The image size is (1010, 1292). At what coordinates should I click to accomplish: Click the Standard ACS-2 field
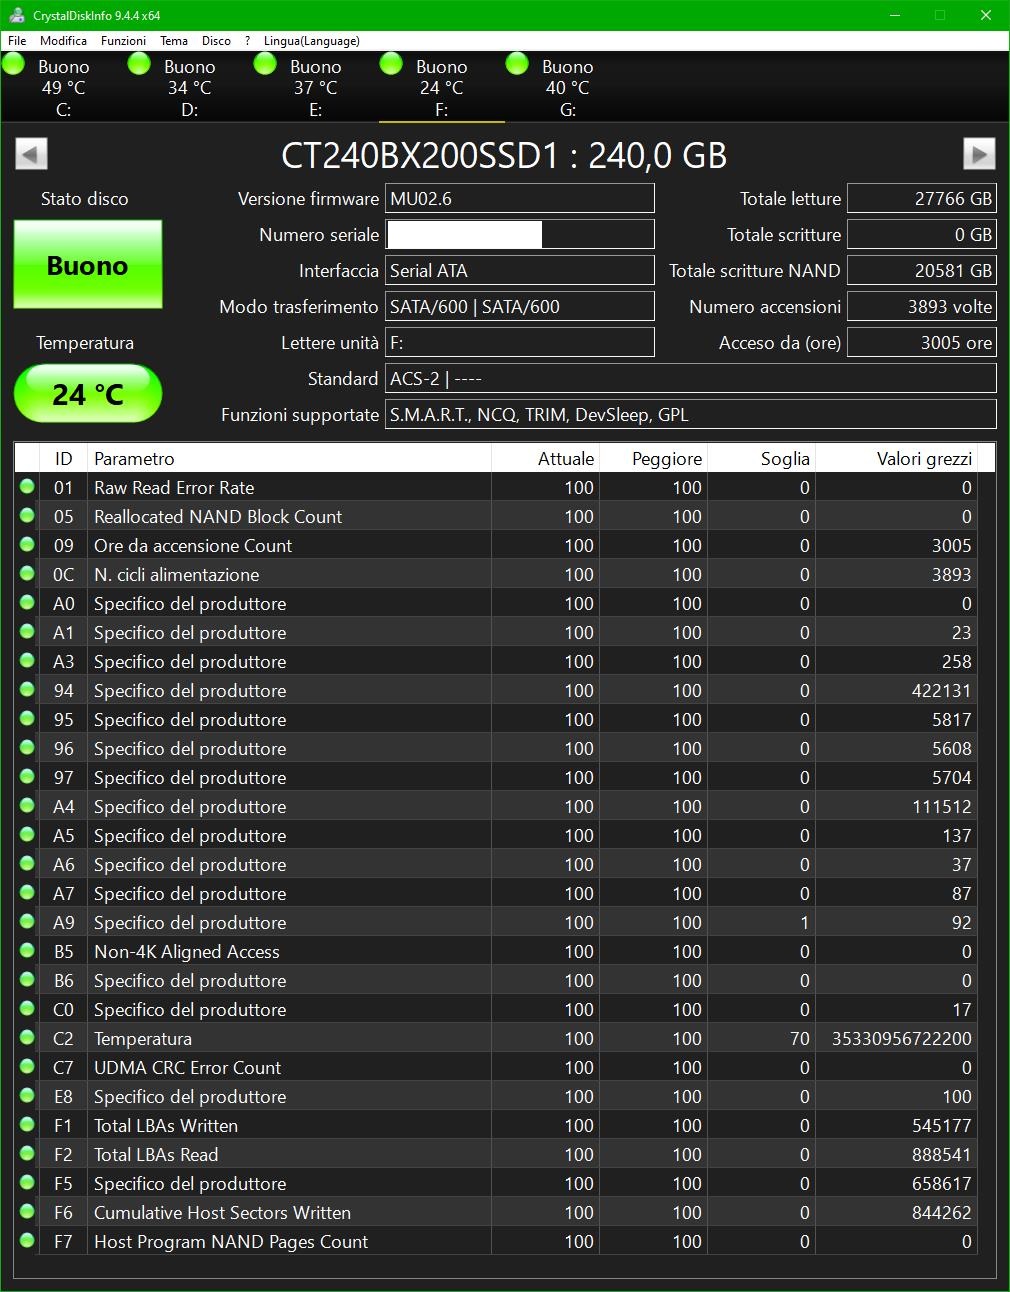click(691, 378)
